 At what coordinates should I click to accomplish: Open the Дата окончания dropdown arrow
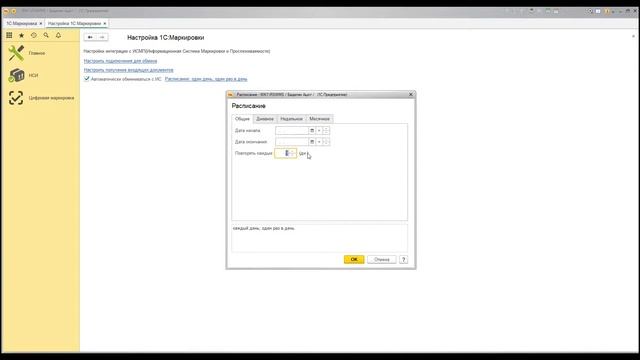(x=319, y=142)
